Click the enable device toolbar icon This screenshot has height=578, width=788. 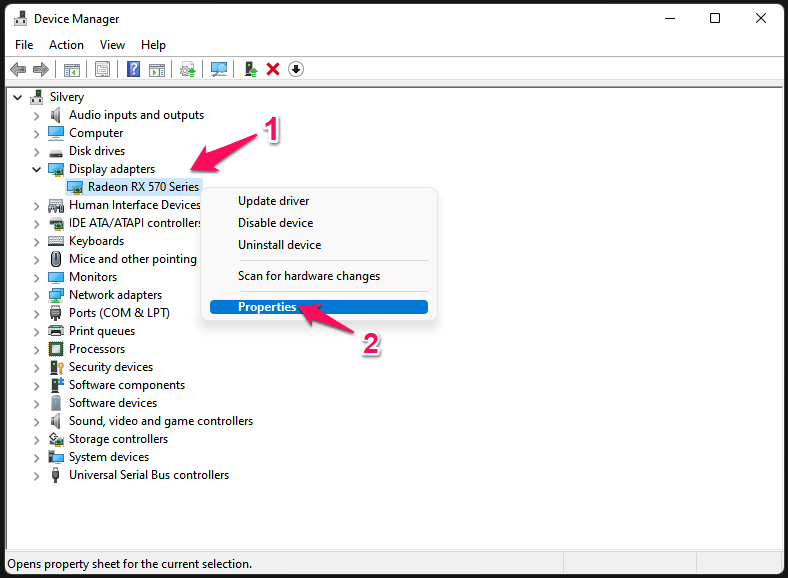point(250,69)
